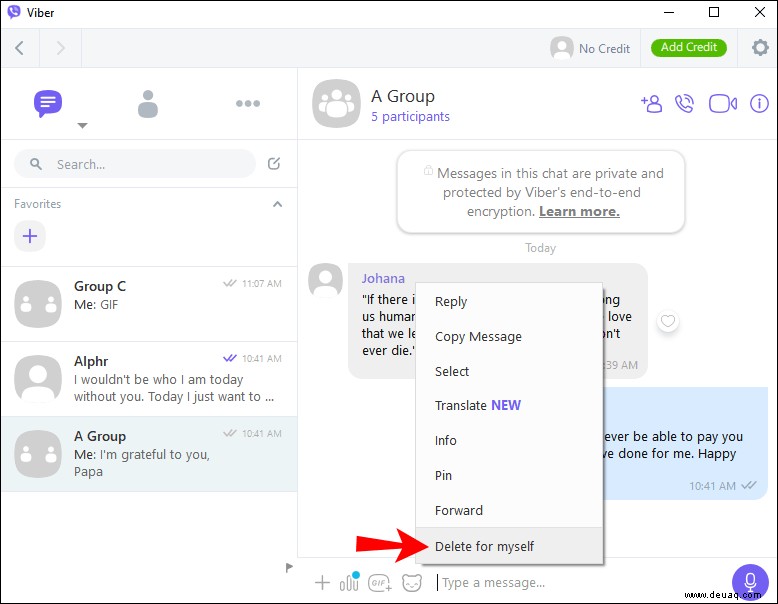Image resolution: width=778 pixels, height=604 pixels.
Task: Open the 5 participants link
Action: pyautogui.click(x=410, y=117)
